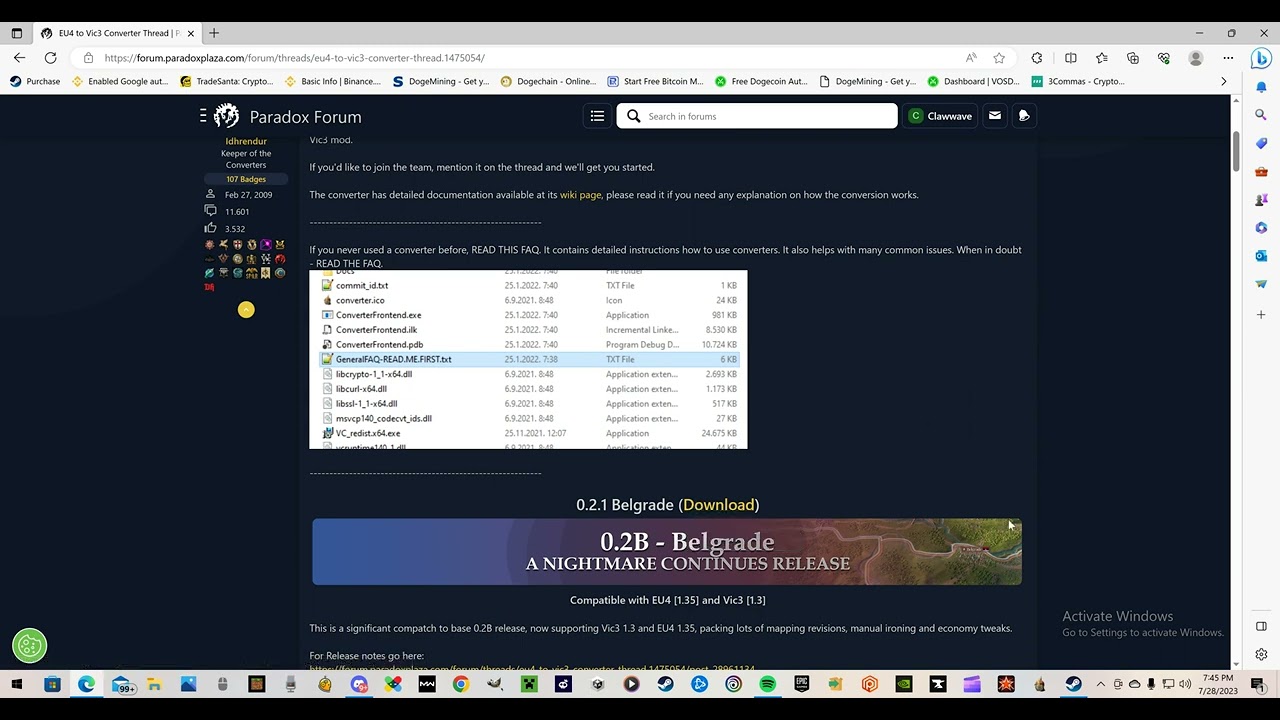
Task: Open Basic Info | Binance bookmark
Action: pos(333,81)
